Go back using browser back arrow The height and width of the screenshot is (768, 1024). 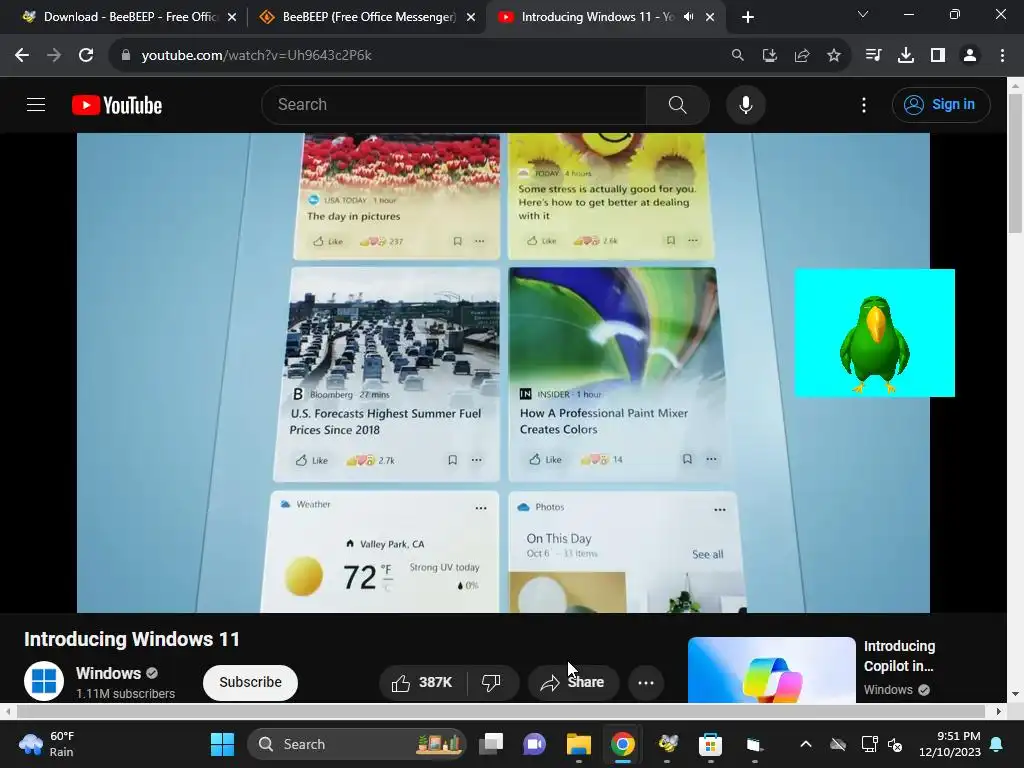point(22,56)
